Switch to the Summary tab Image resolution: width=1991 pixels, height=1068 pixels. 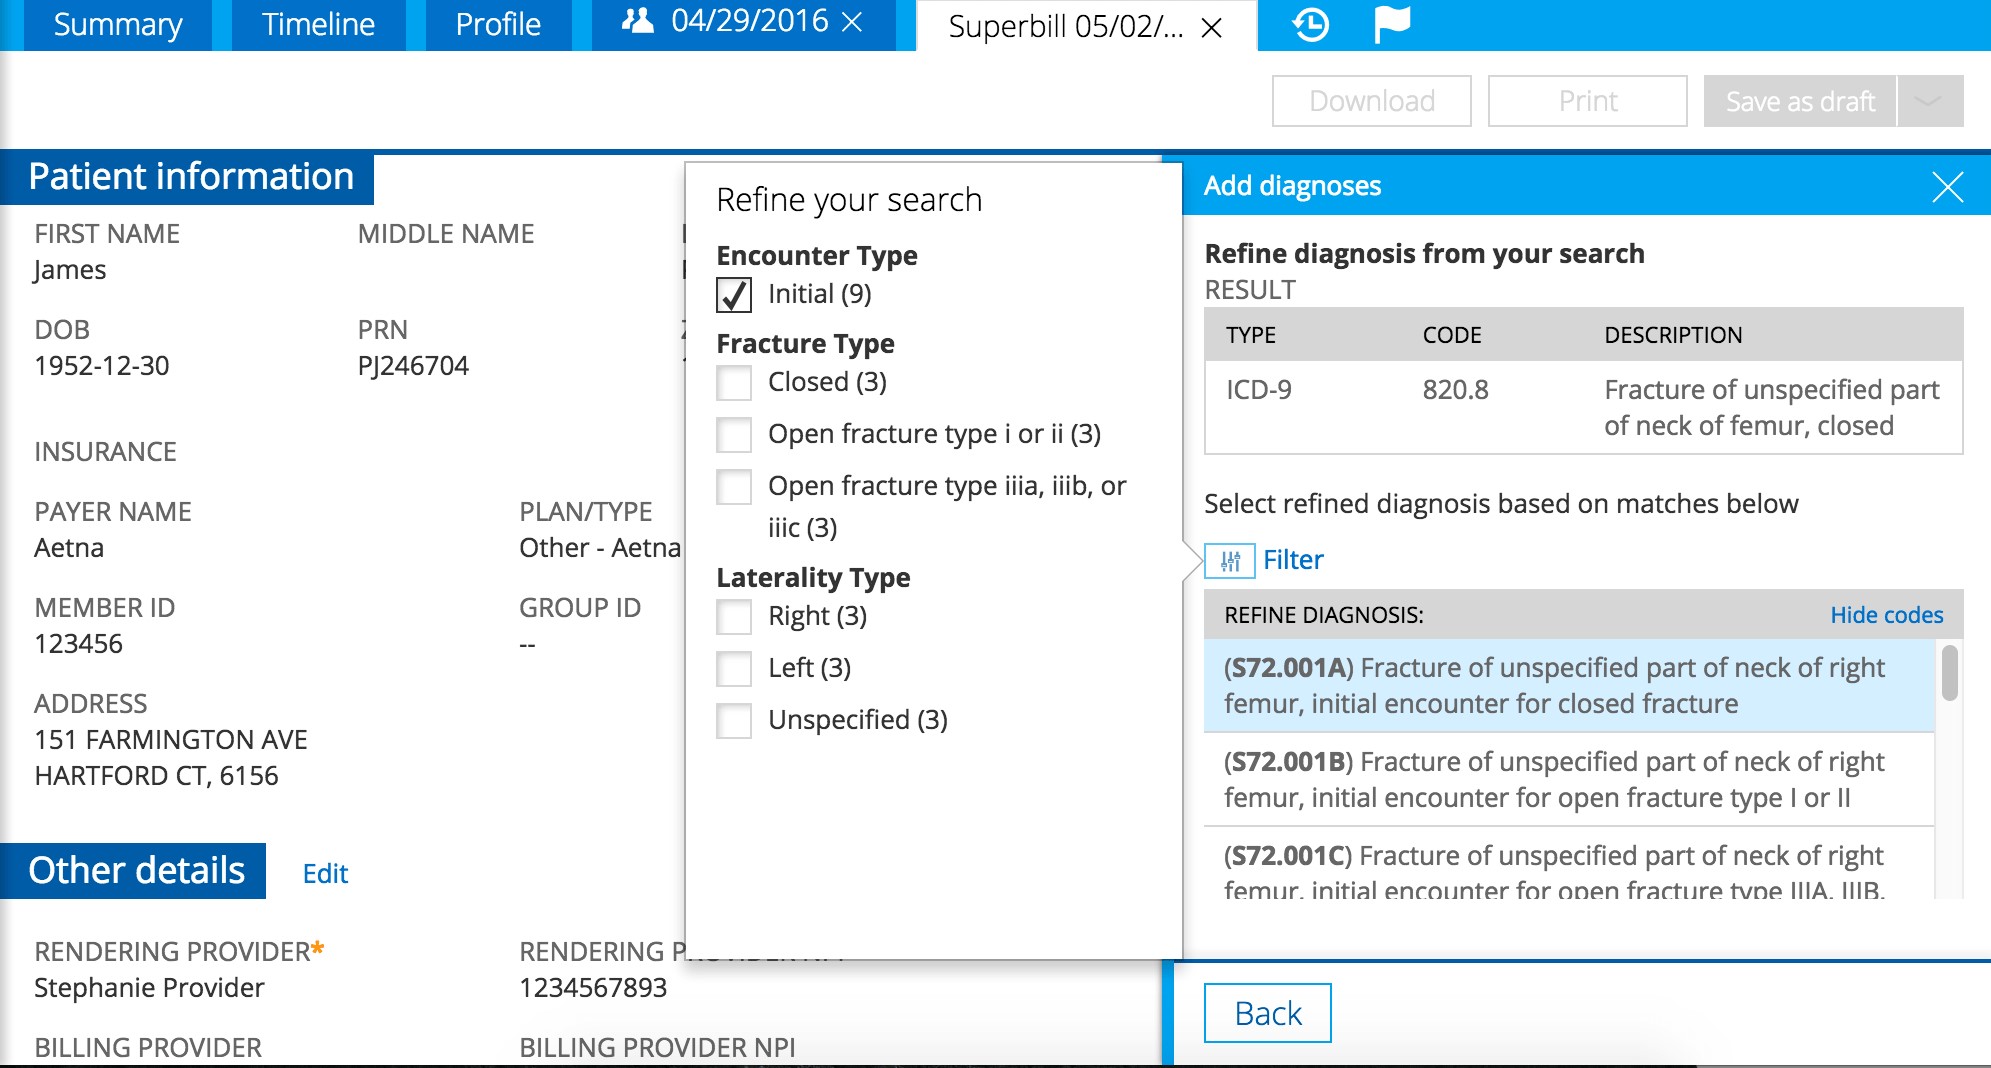(117, 25)
